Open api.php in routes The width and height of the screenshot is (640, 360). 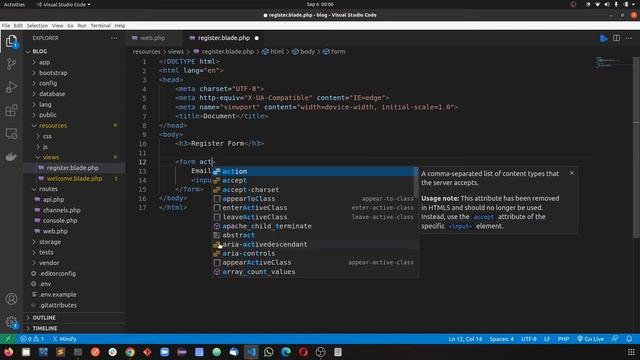[x=53, y=200]
